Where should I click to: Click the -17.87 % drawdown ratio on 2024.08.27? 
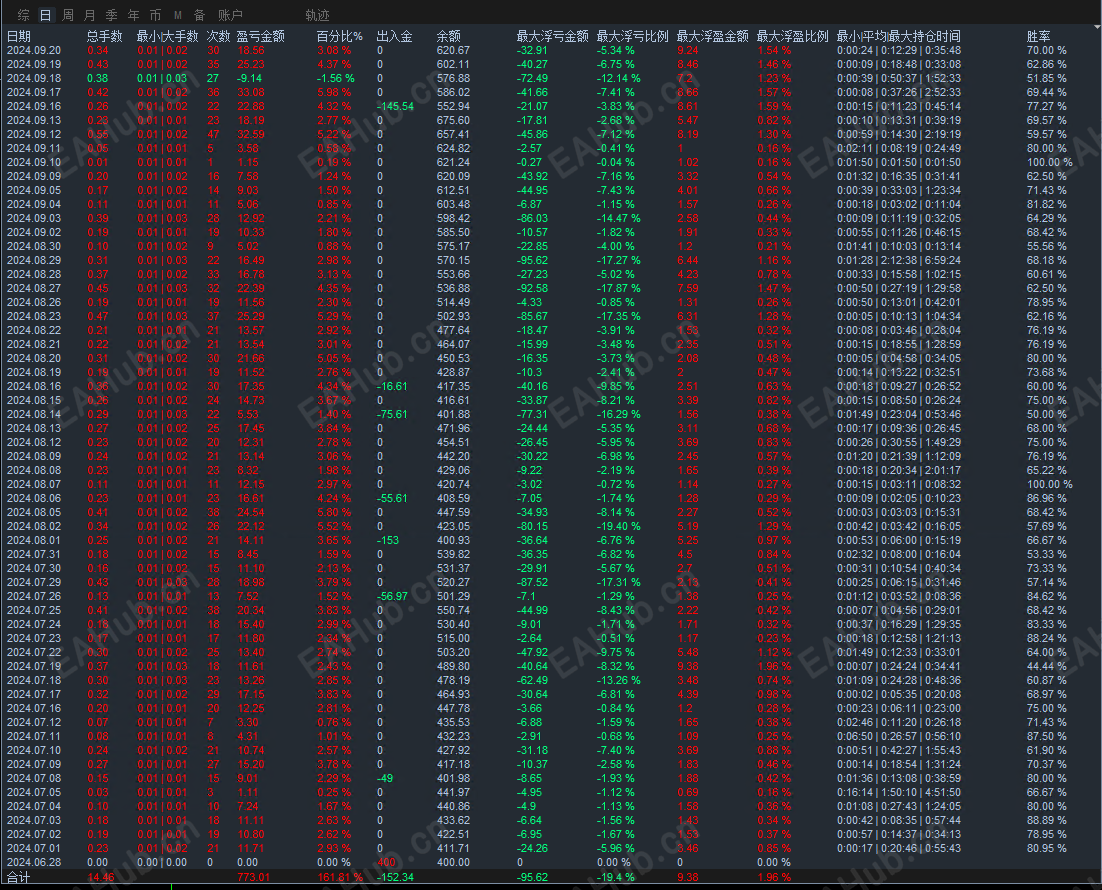(x=618, y=288)
